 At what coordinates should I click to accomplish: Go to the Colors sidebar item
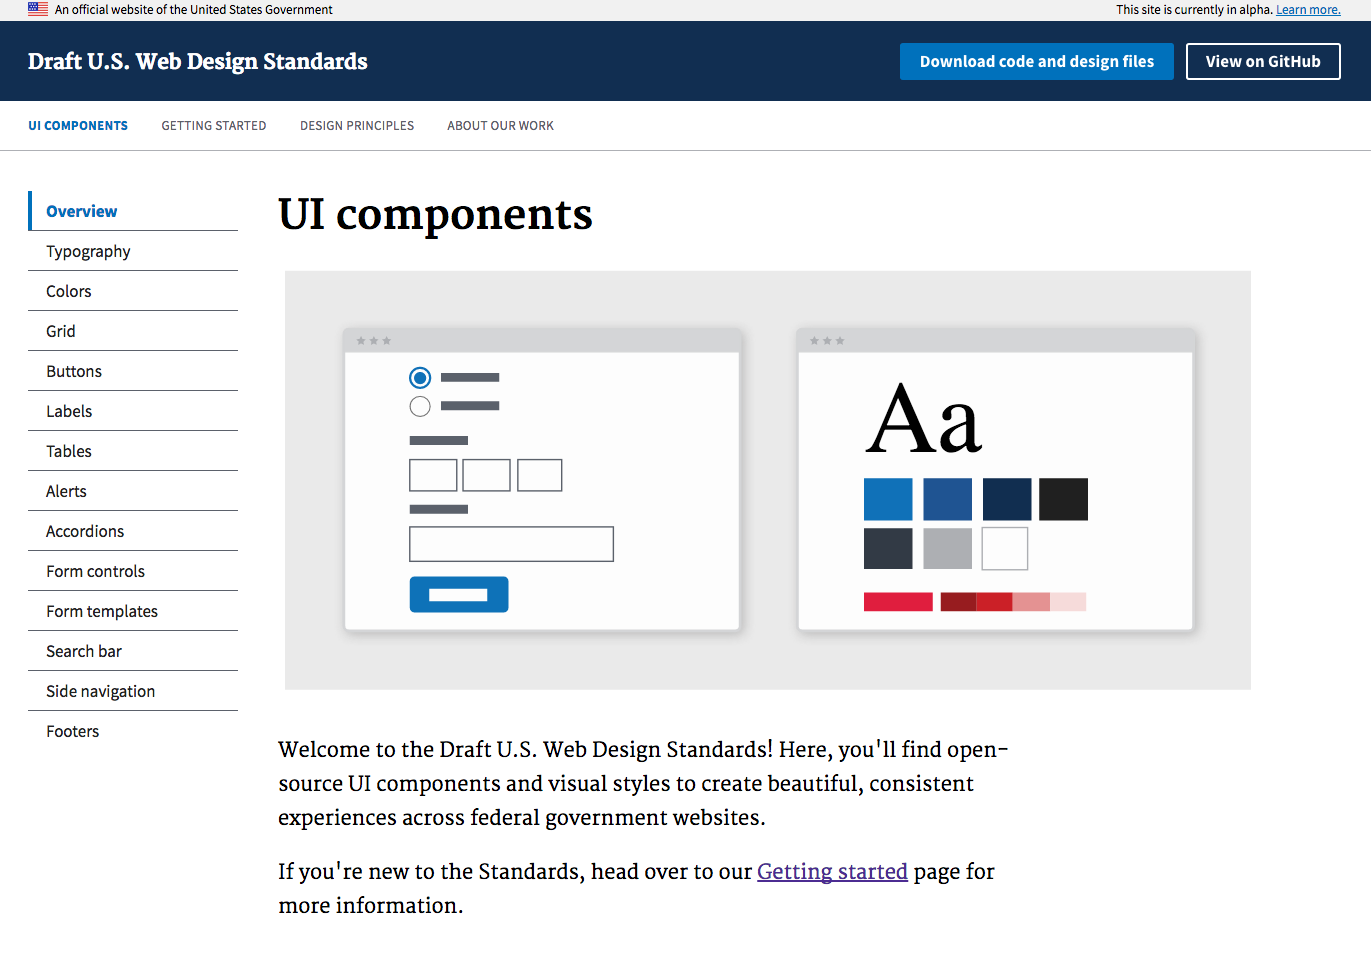coord(133,291)
